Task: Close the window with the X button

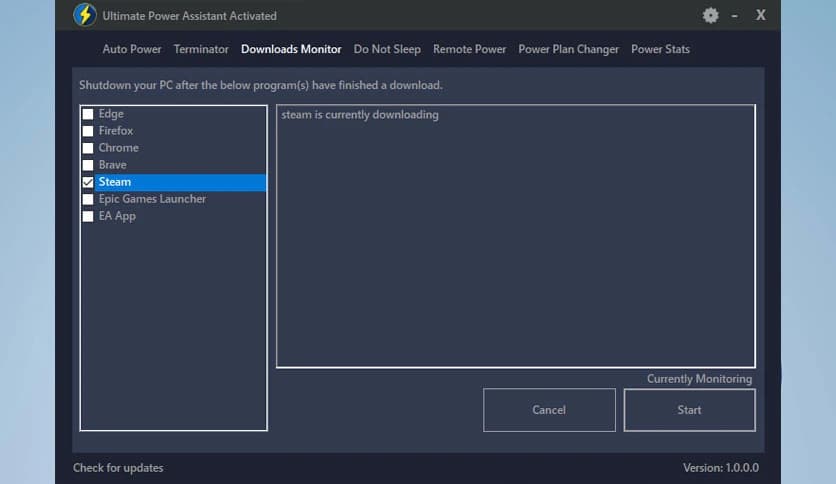Action: pos(761,15)
